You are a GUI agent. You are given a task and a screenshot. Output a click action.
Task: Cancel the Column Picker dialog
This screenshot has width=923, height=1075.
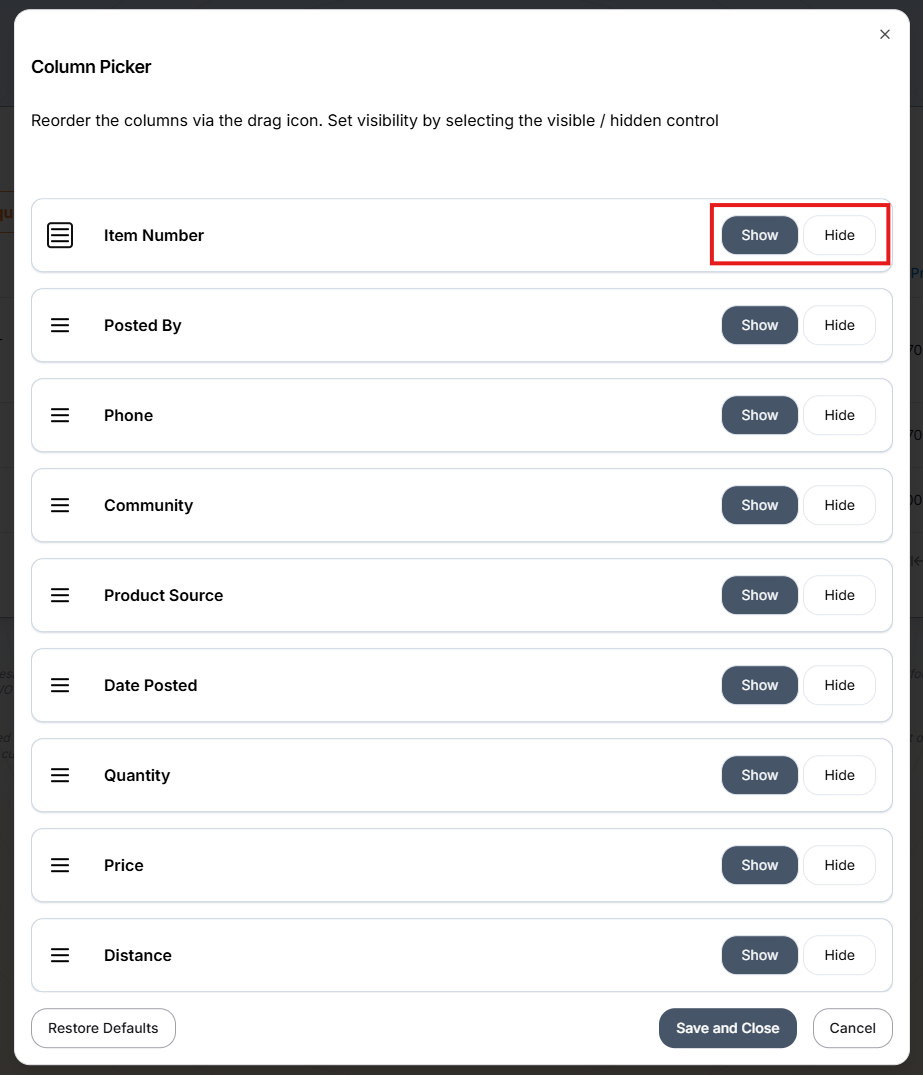click(x=852, y=1028)
